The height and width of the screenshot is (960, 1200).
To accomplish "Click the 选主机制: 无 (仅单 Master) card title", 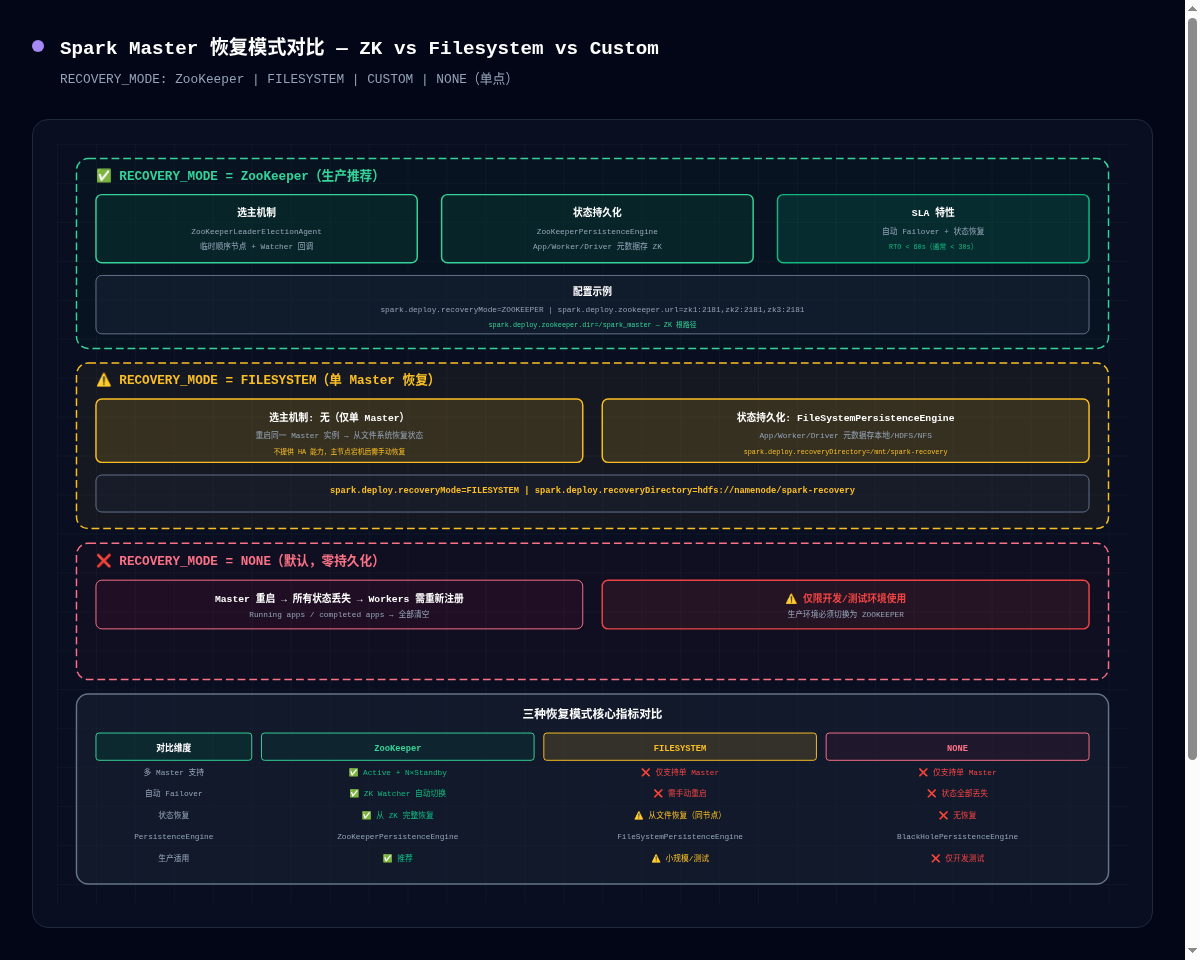I will pyautogui.click(x=337, y=418).
